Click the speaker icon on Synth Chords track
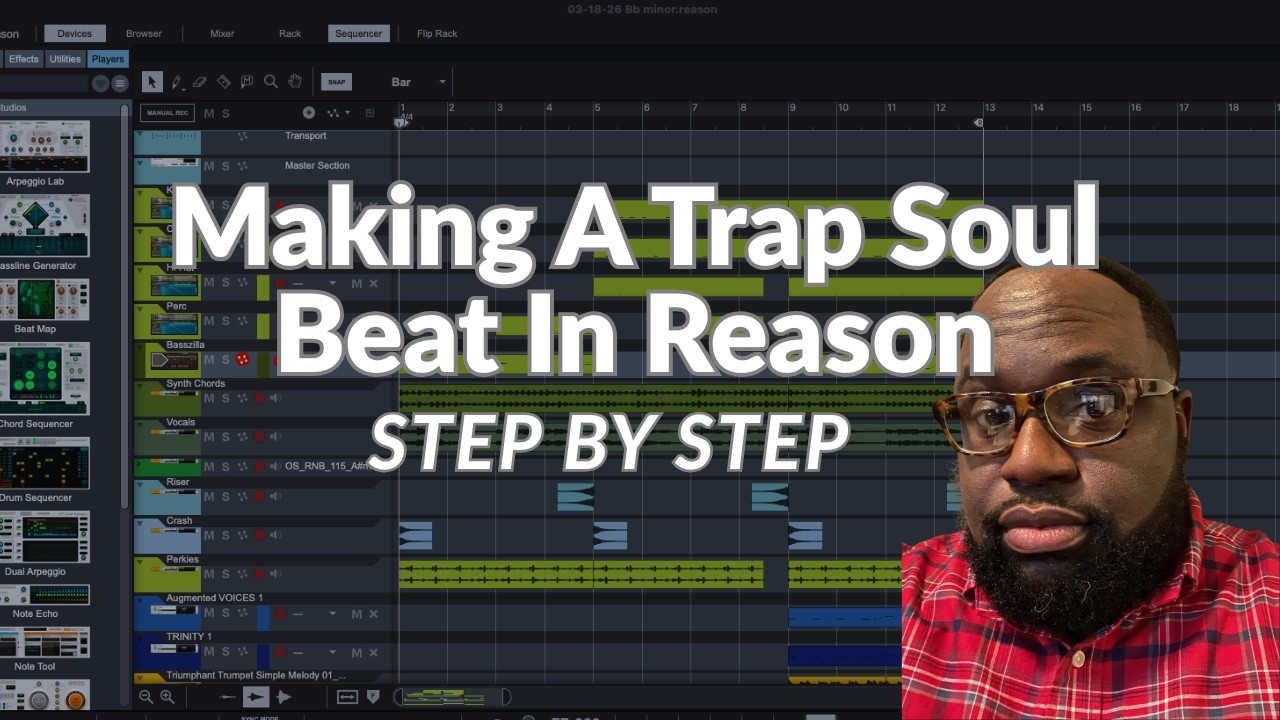Image resolution: width=1280 pixels, height=720 pixels. [275, 398]
